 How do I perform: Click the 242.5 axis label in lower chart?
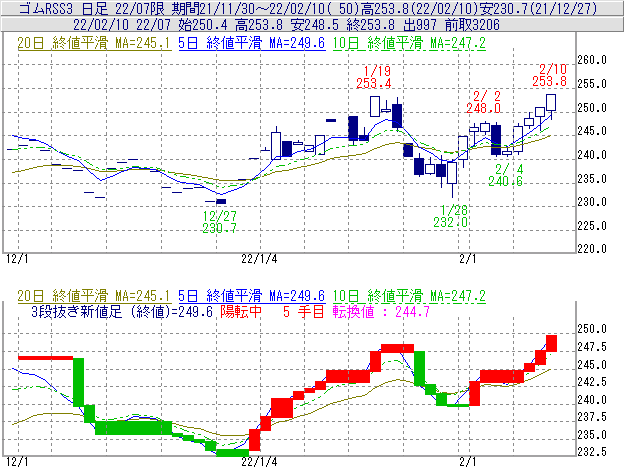(592, 382)
